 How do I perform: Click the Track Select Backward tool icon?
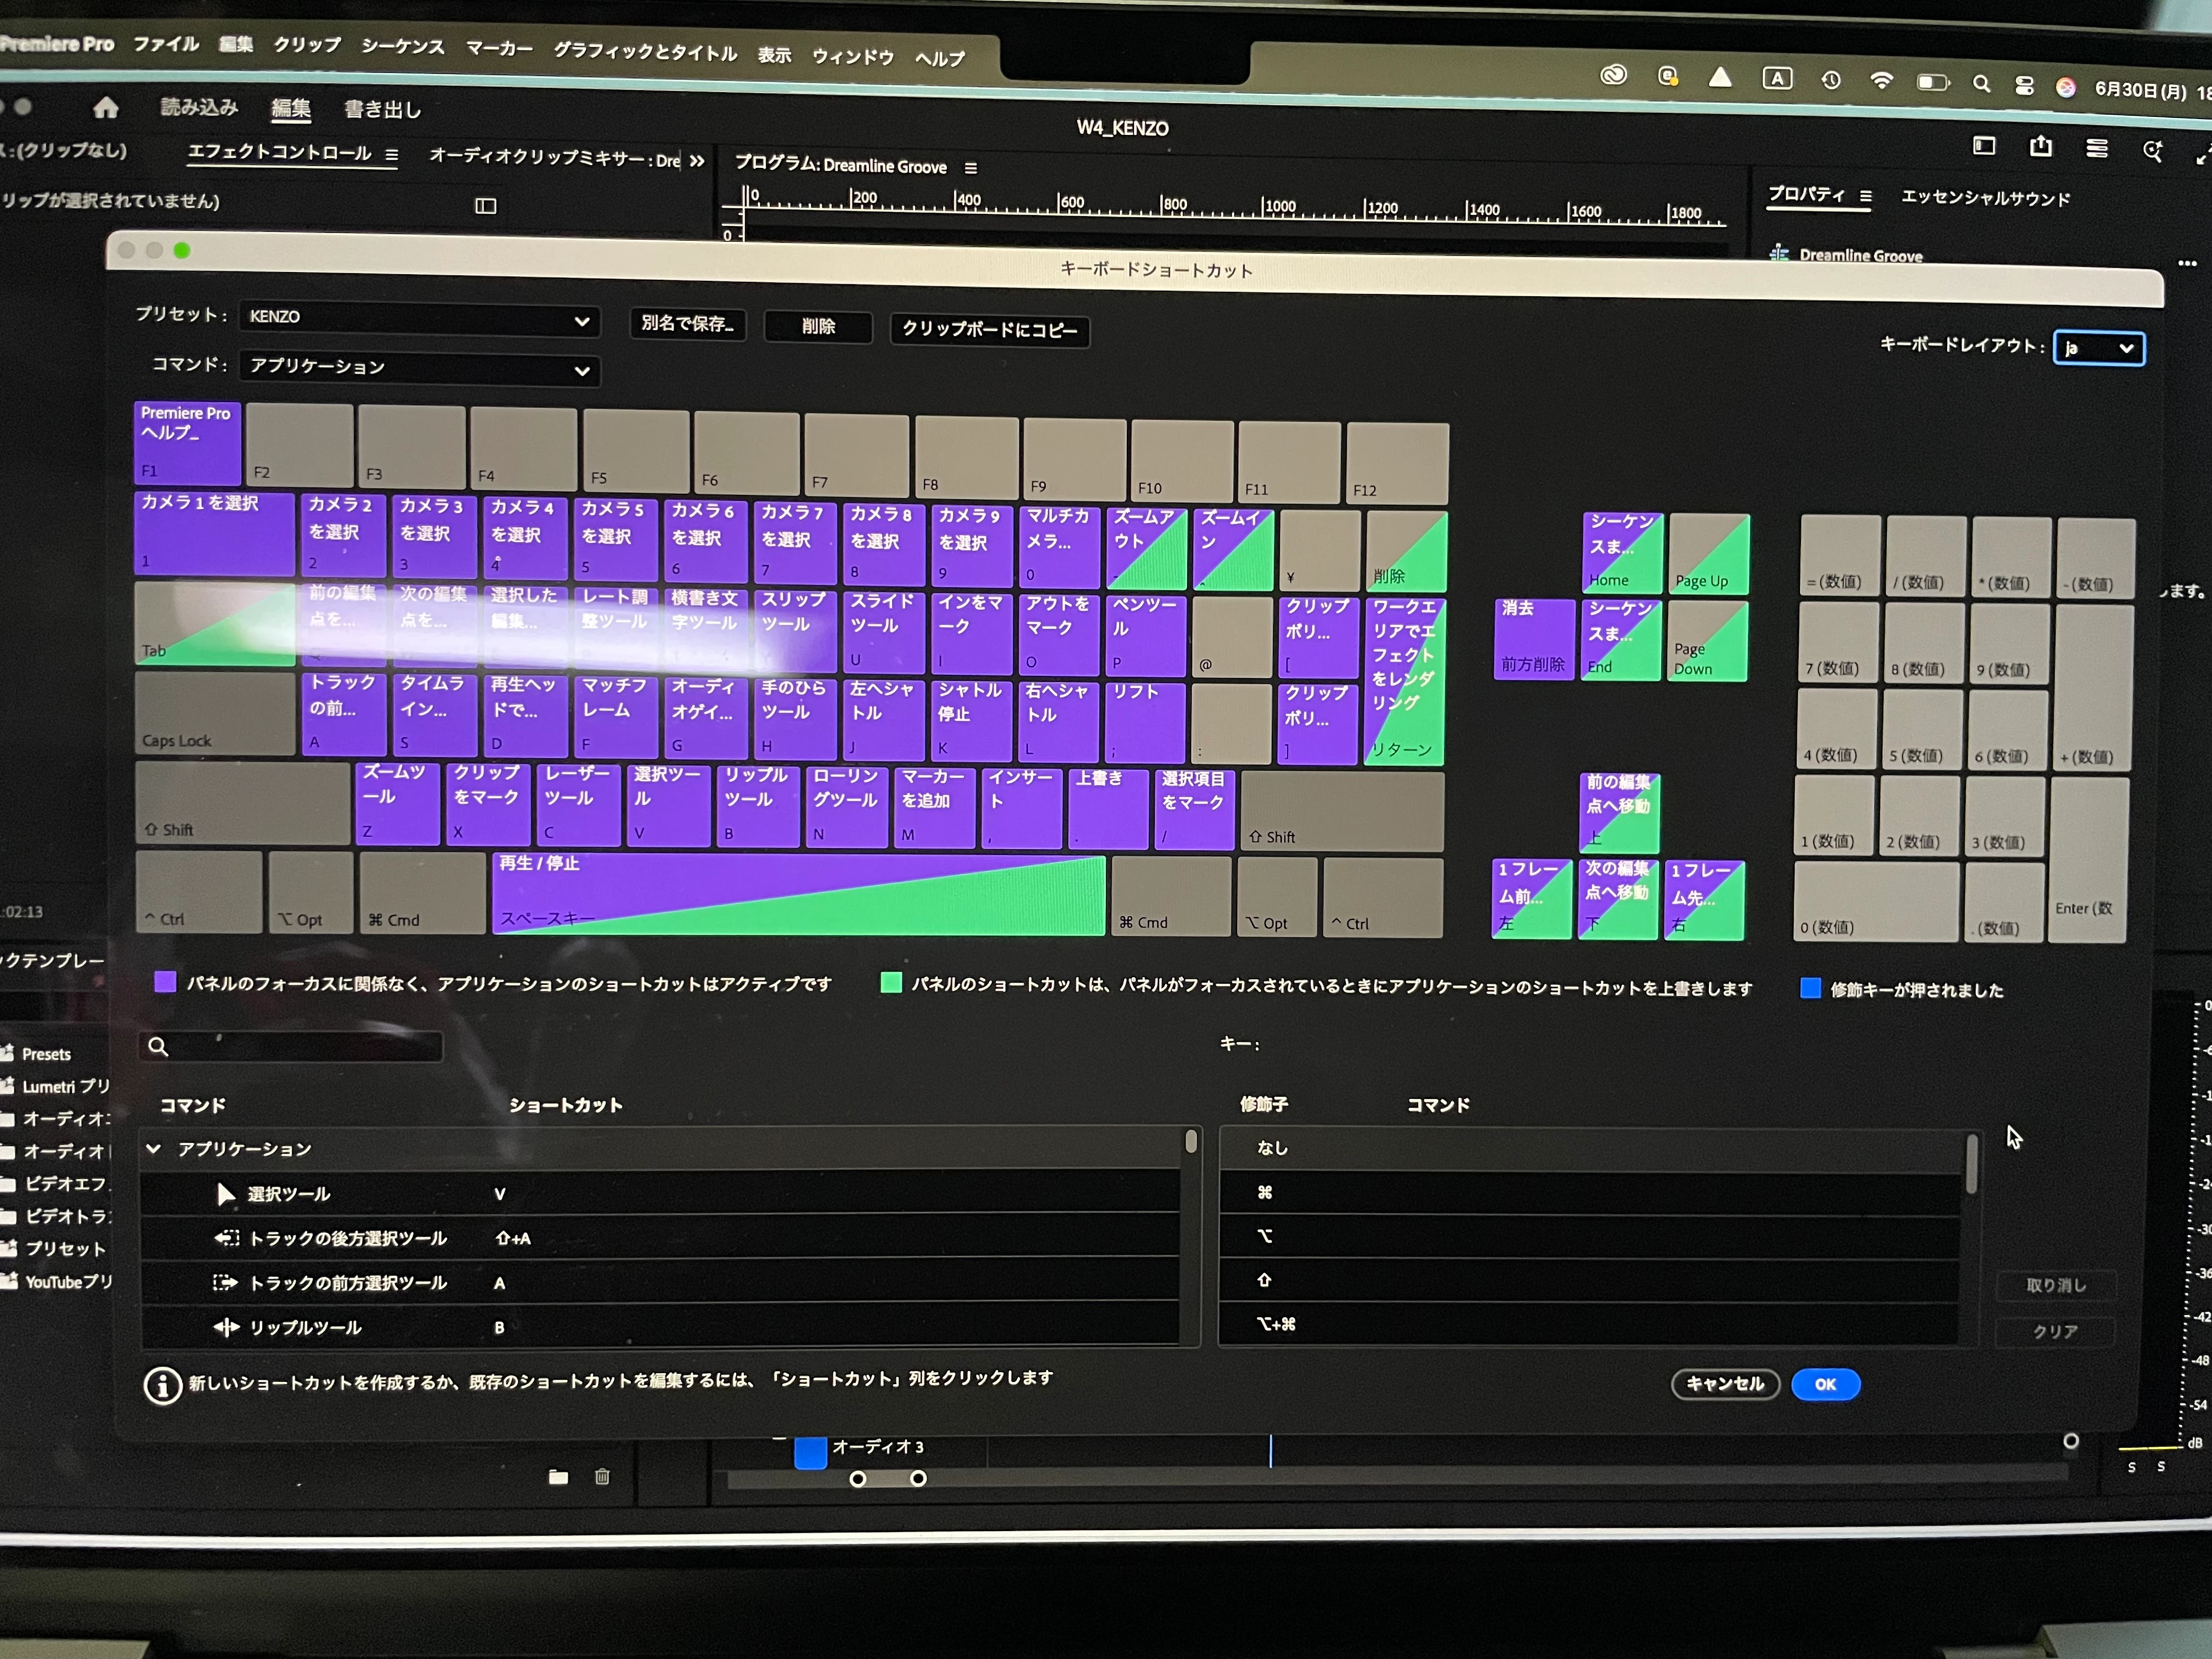[226, 1238]
